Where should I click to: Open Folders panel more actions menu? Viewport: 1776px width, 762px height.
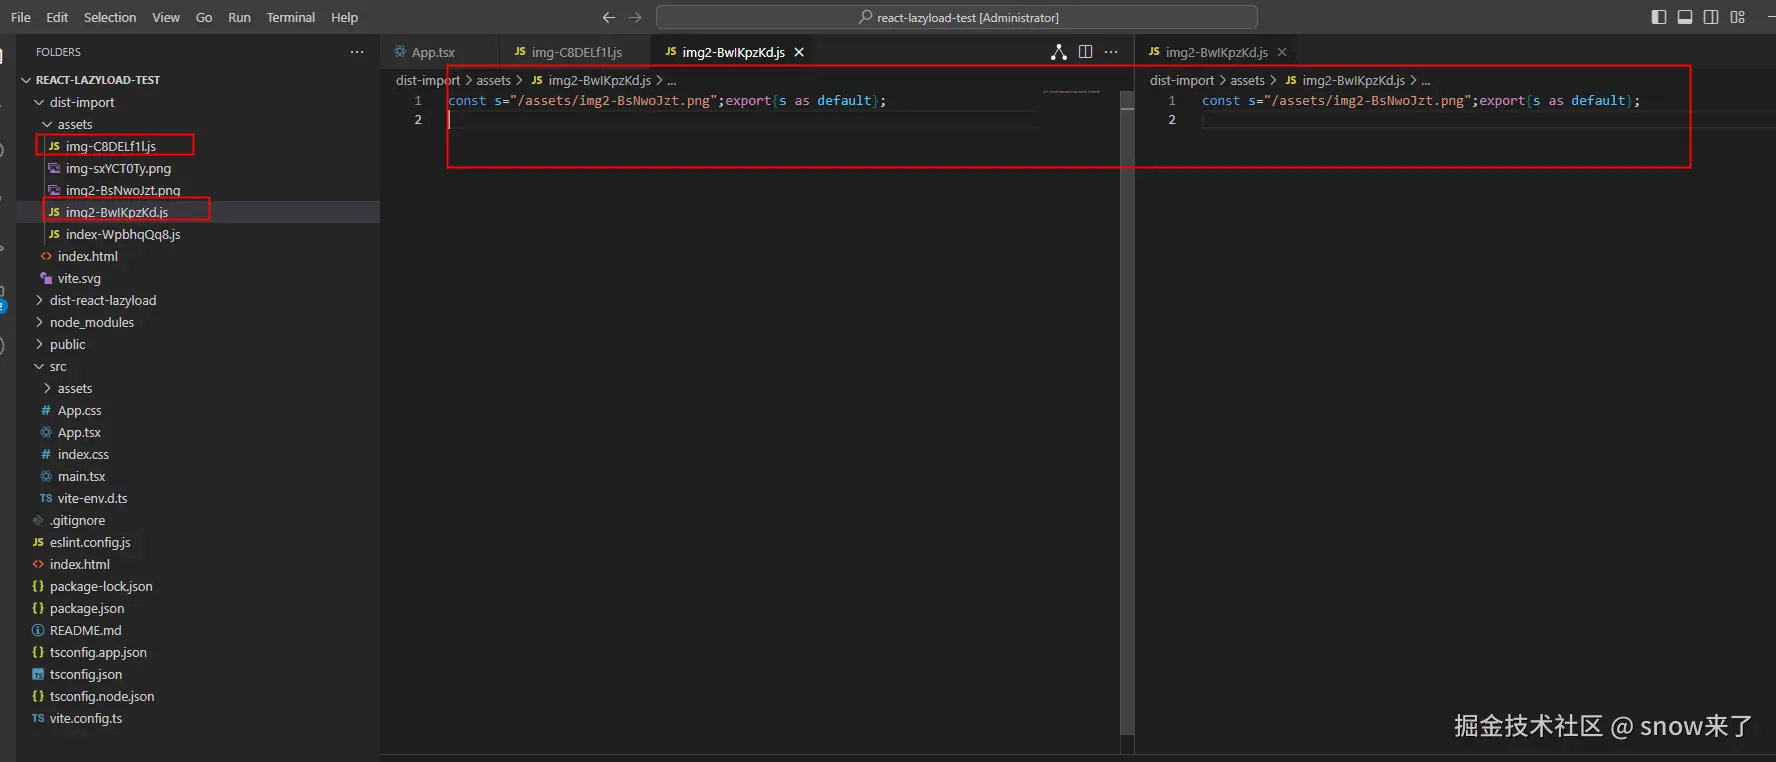point(357,52)
